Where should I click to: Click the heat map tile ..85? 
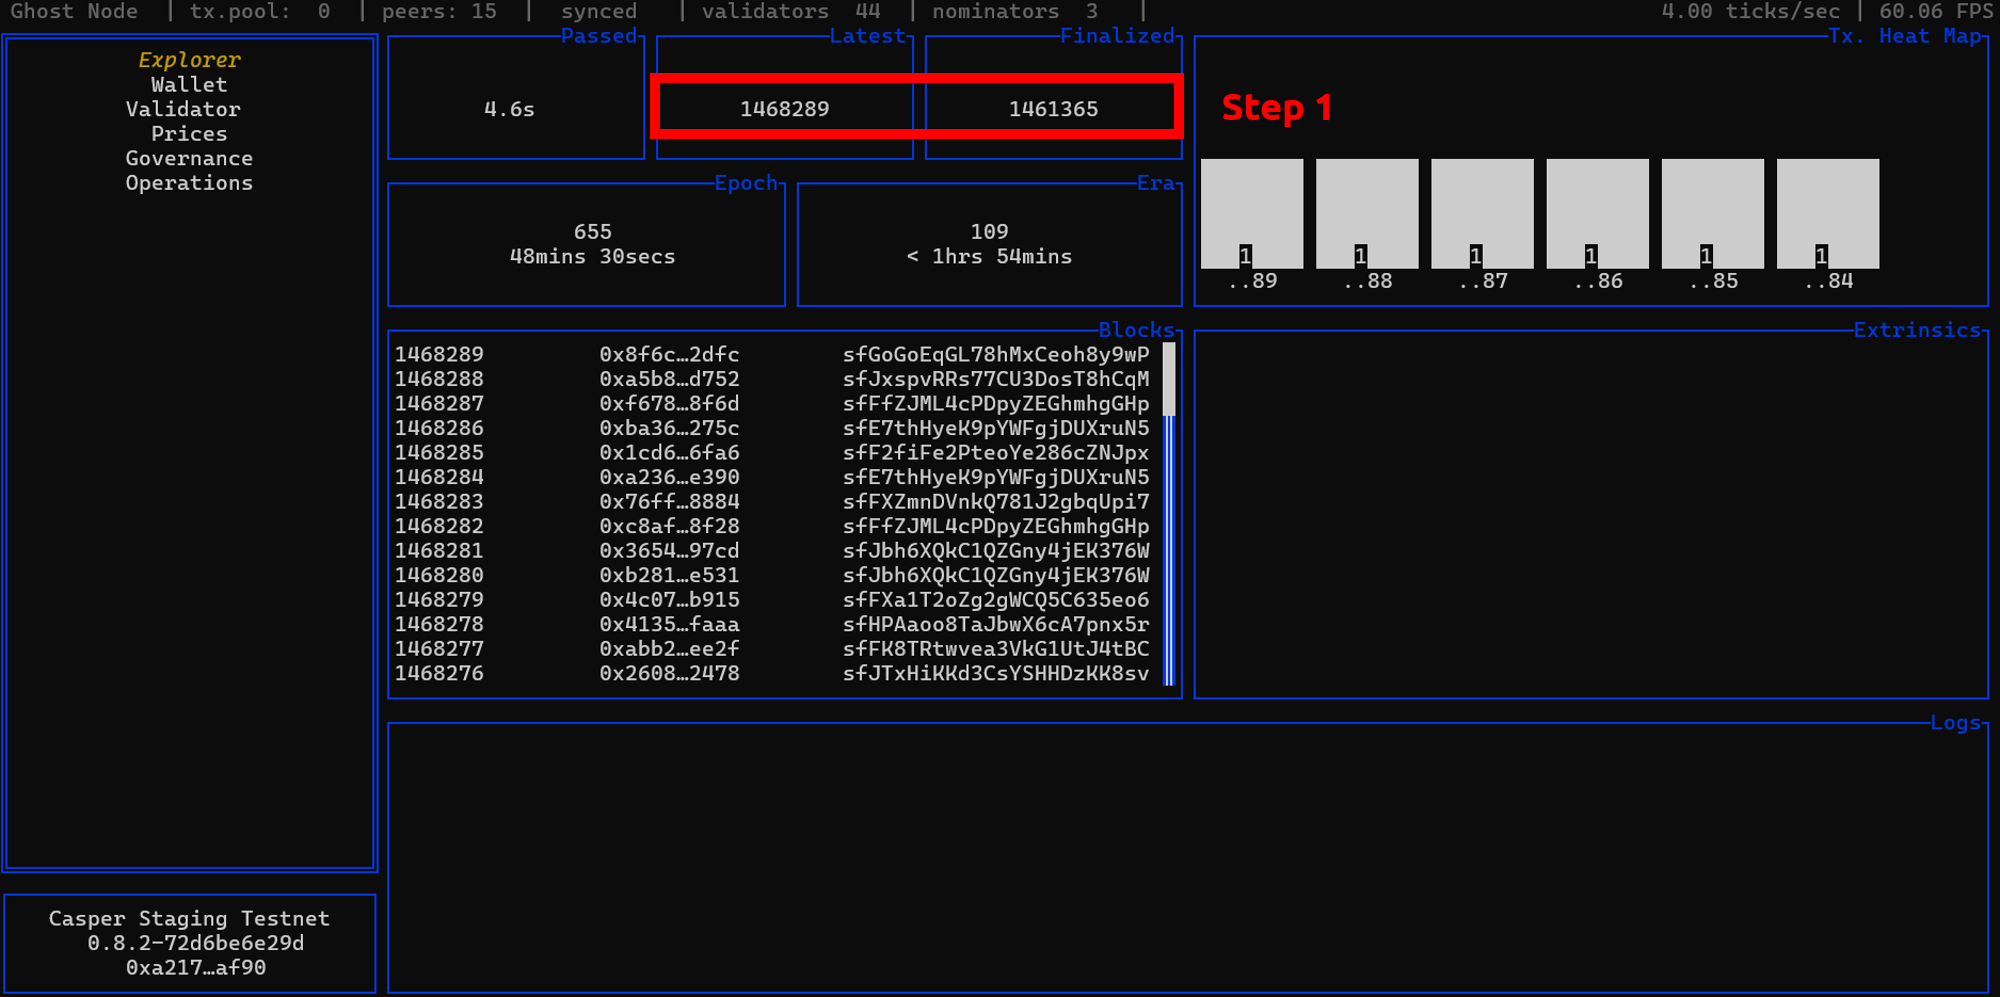coord(1712,213)
